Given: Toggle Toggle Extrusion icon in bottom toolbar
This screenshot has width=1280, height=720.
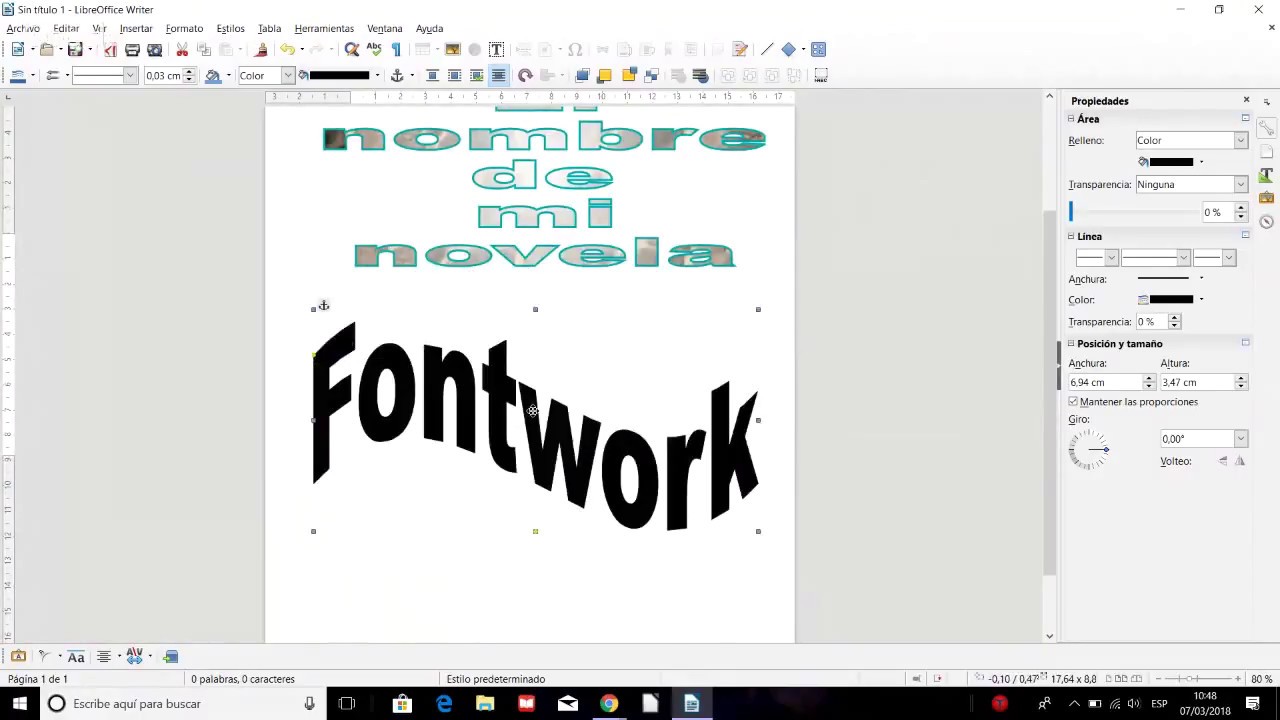Looking at the screenshot, I should (x=170, y=656).
